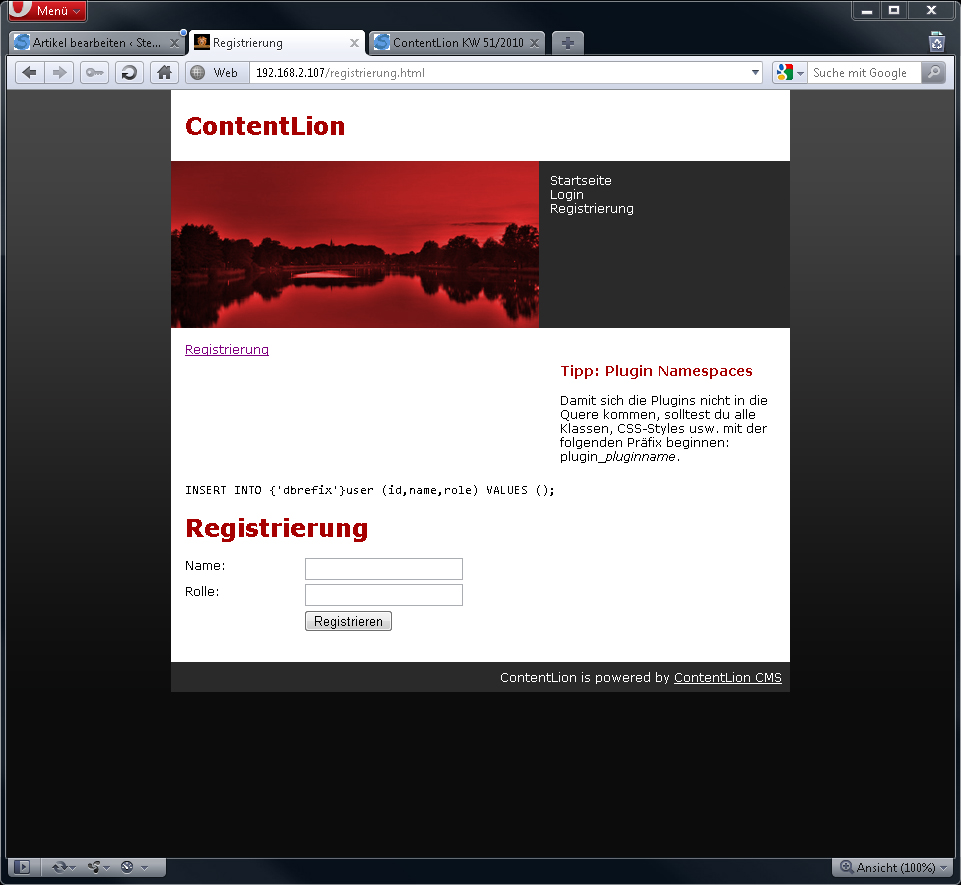
Task: Click the search magnifier button
Action: pos(933,73)
